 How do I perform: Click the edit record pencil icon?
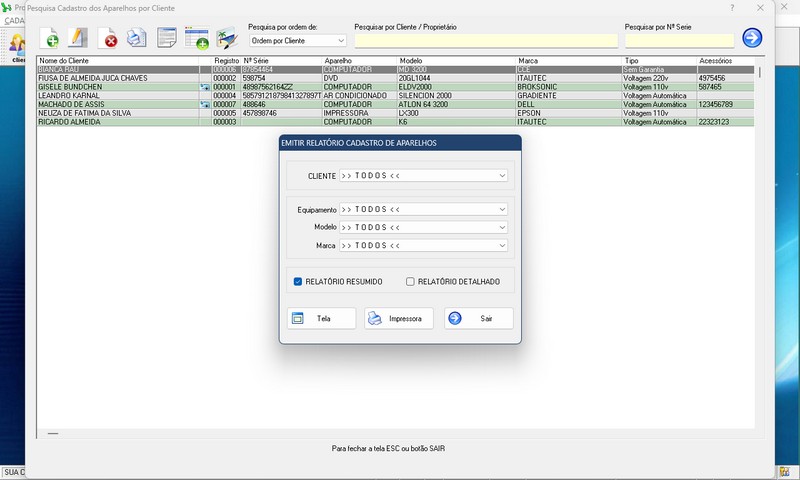pos(78,38)
